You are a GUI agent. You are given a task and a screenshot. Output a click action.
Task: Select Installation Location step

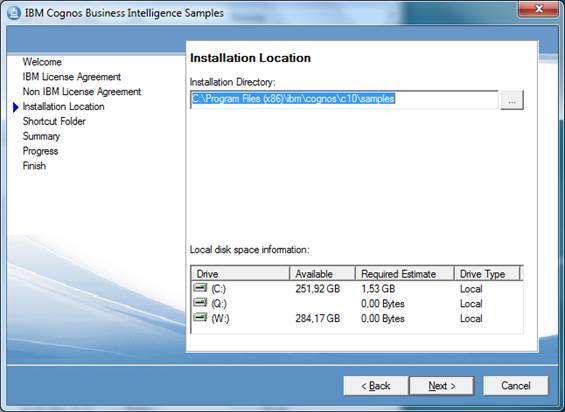[x=63, y=107]
